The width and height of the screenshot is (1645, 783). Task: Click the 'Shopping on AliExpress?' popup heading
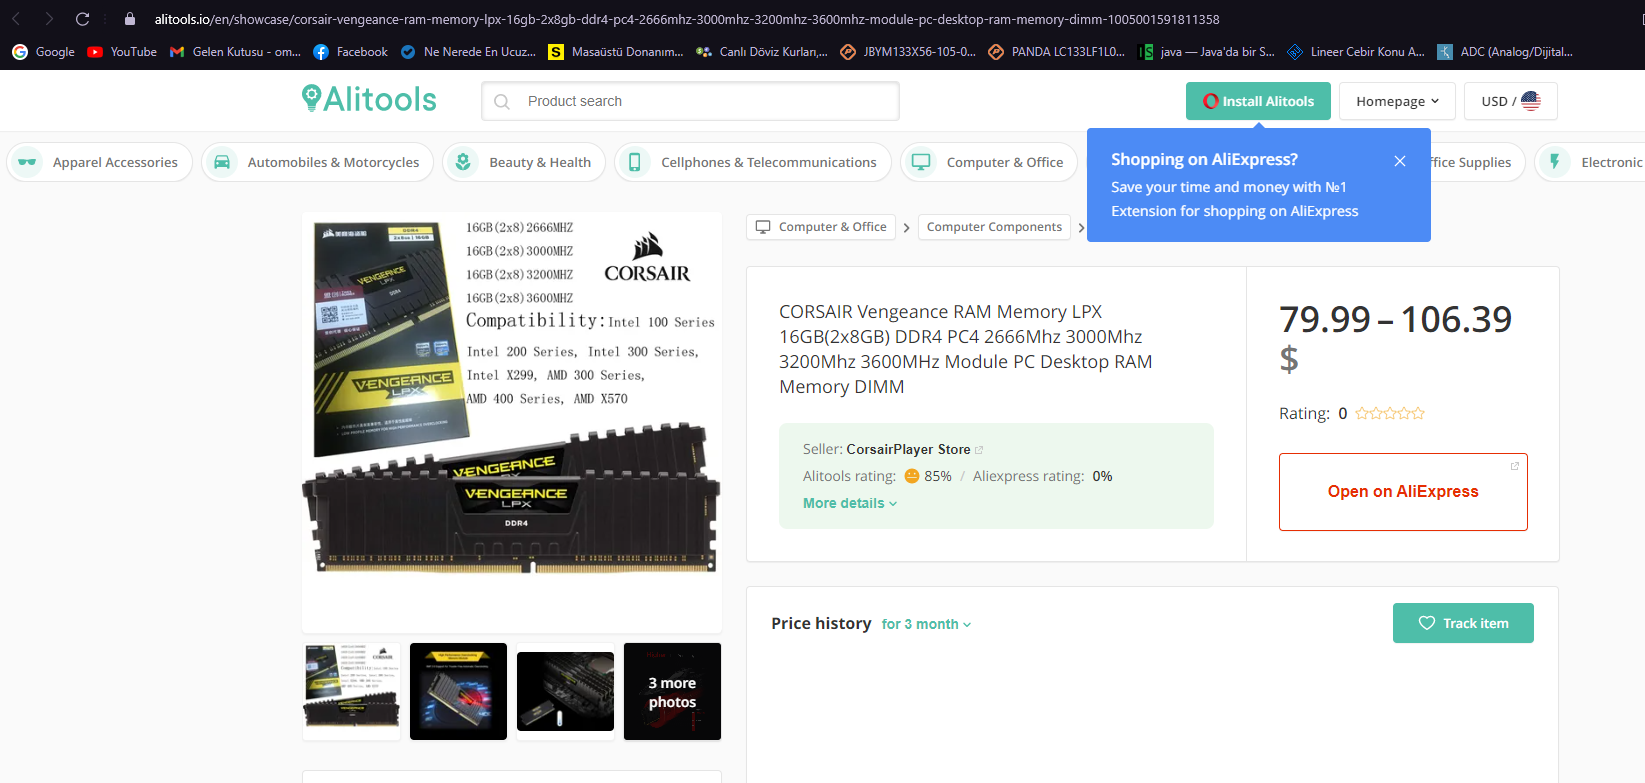tap(1204, 159)
